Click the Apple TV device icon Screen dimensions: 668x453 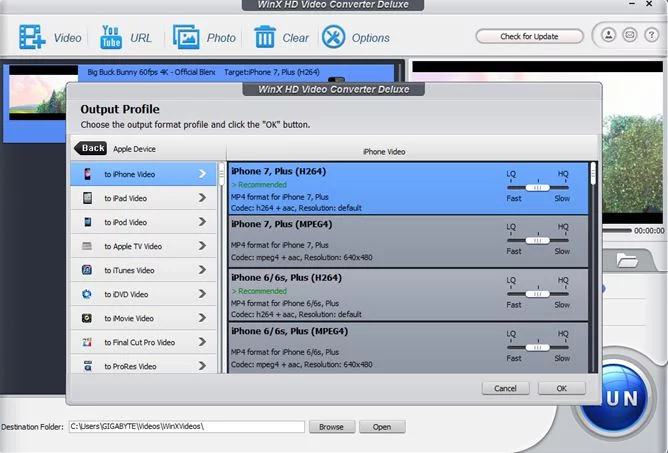click(x=87, y=246)
